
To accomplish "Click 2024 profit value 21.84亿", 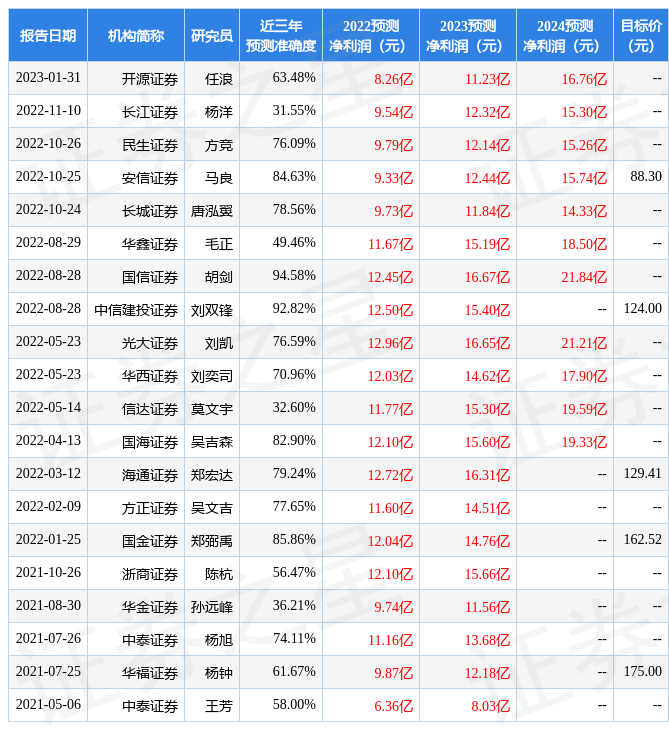I will point(584,277).
